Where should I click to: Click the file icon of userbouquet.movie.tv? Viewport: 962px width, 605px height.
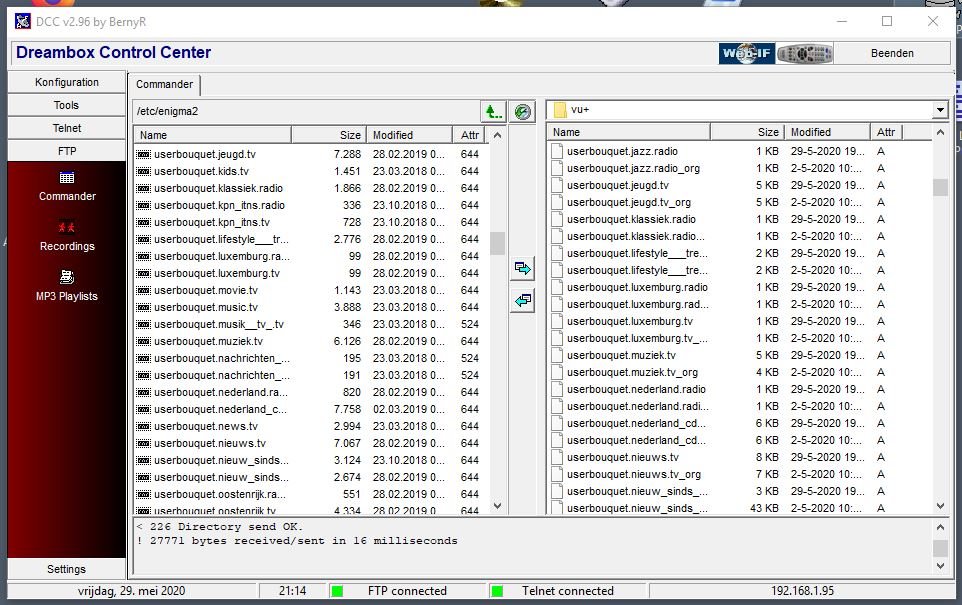tap(144, 290)
